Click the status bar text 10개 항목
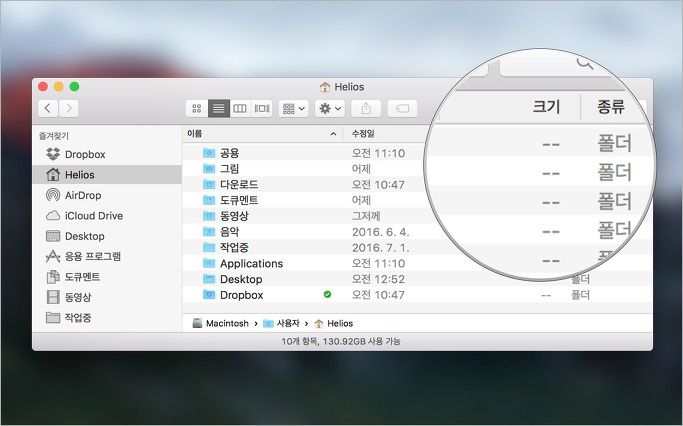 pyautogui.click(x=299, y=341)
